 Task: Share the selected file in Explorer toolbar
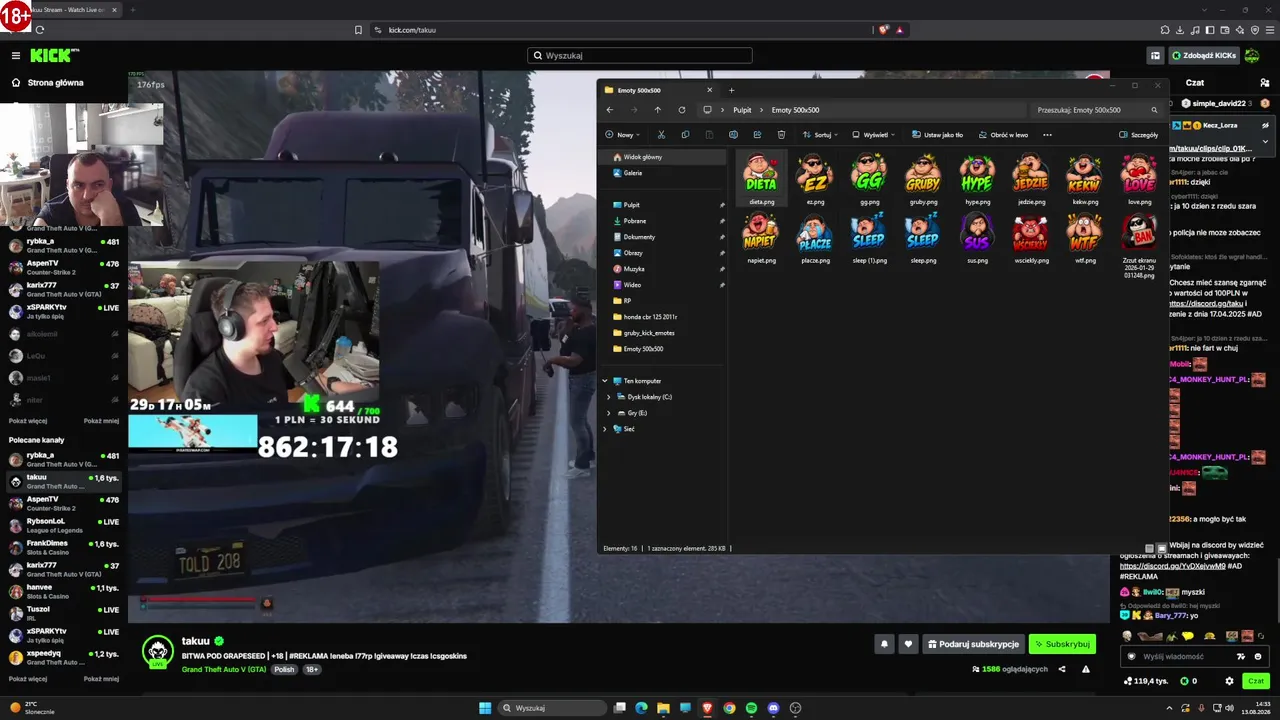coord(757,135)
